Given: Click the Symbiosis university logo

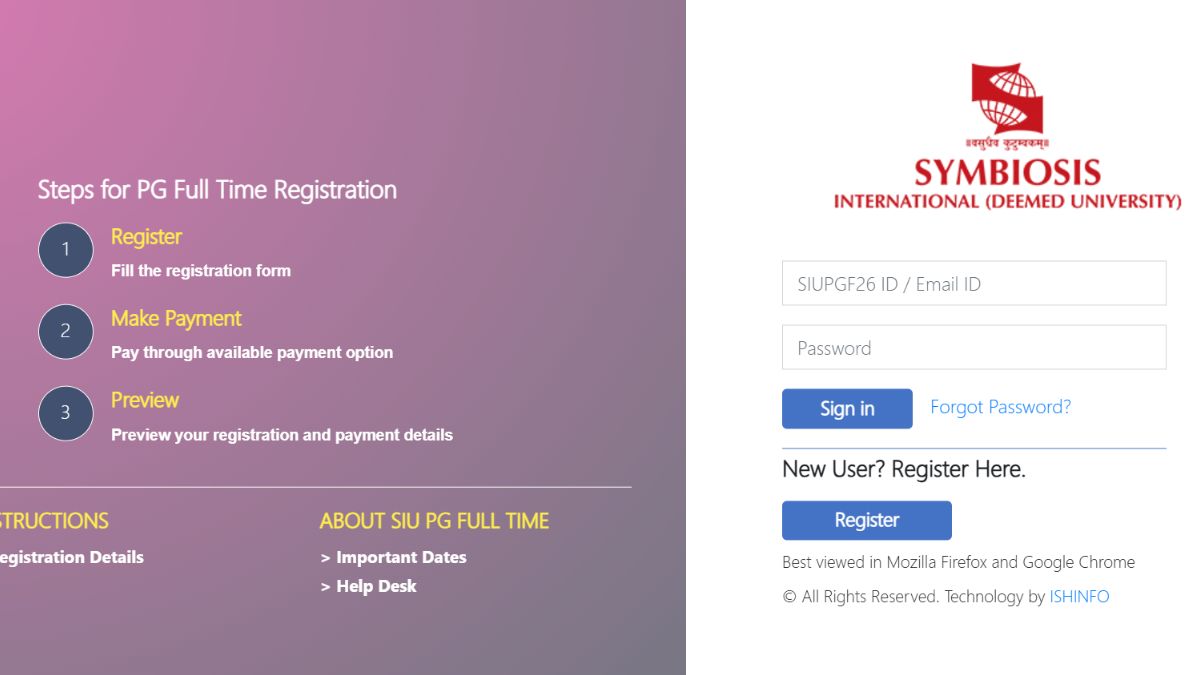Looking at the screenshot, I should 1006,137.
